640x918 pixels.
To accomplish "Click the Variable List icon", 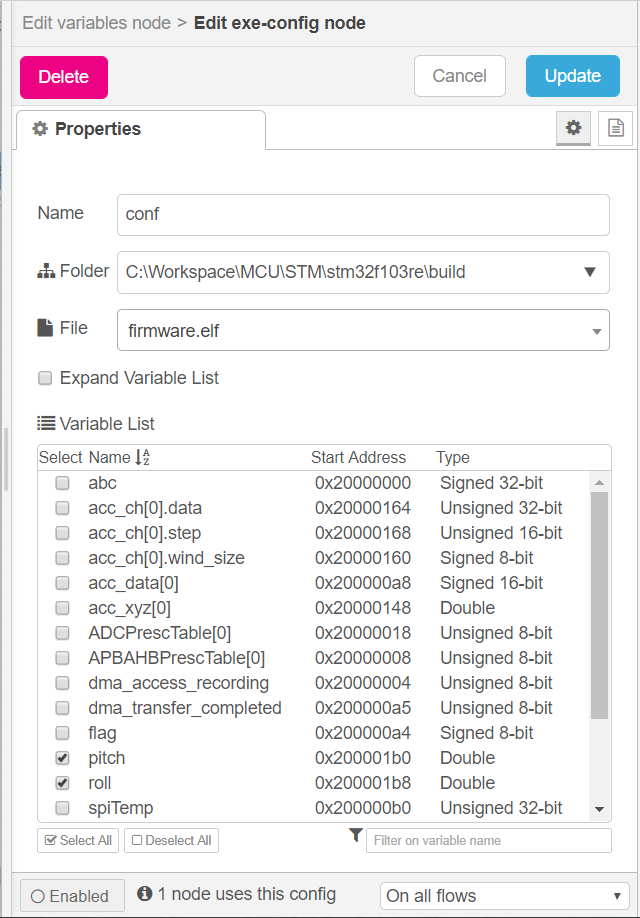I will coord(46,424).
